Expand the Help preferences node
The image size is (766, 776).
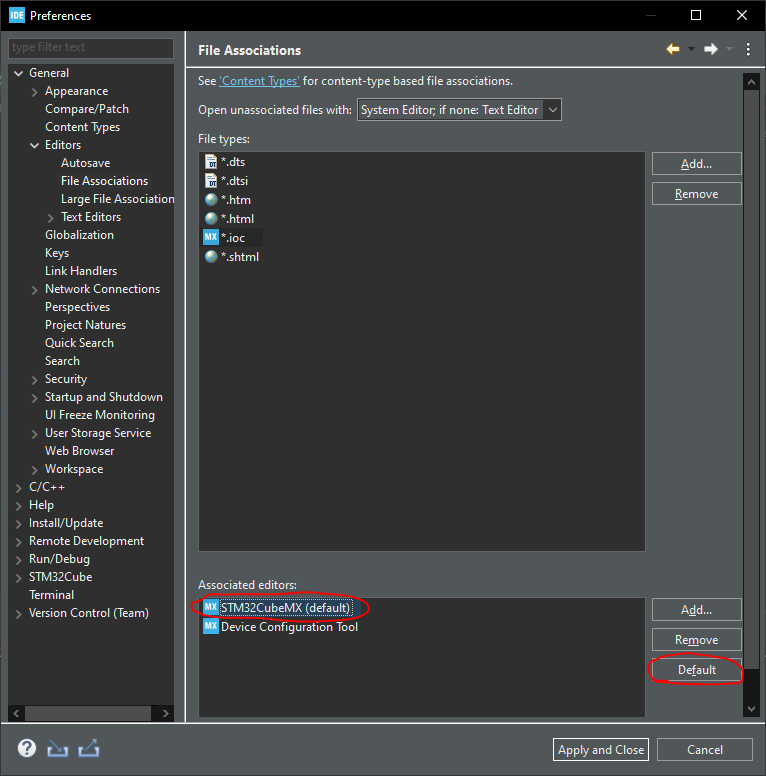click(x=18, y=506)
